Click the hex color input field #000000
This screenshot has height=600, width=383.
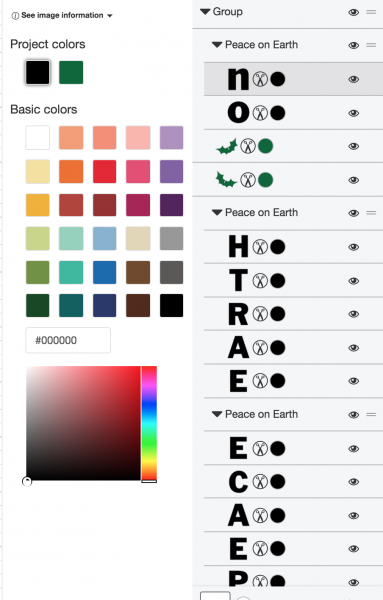tap(68, 340)
